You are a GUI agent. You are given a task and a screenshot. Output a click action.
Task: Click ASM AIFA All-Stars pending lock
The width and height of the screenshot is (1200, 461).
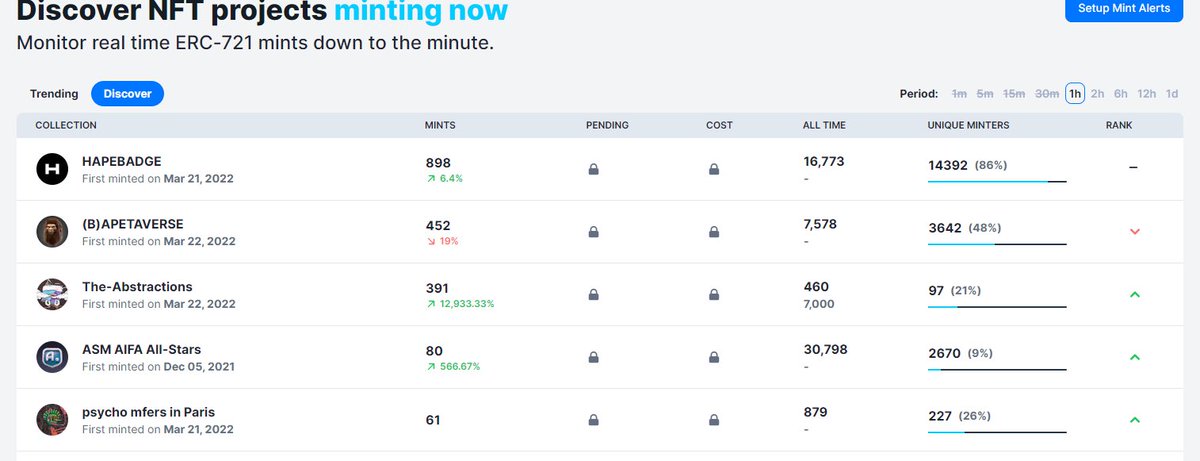click(593, 357)
